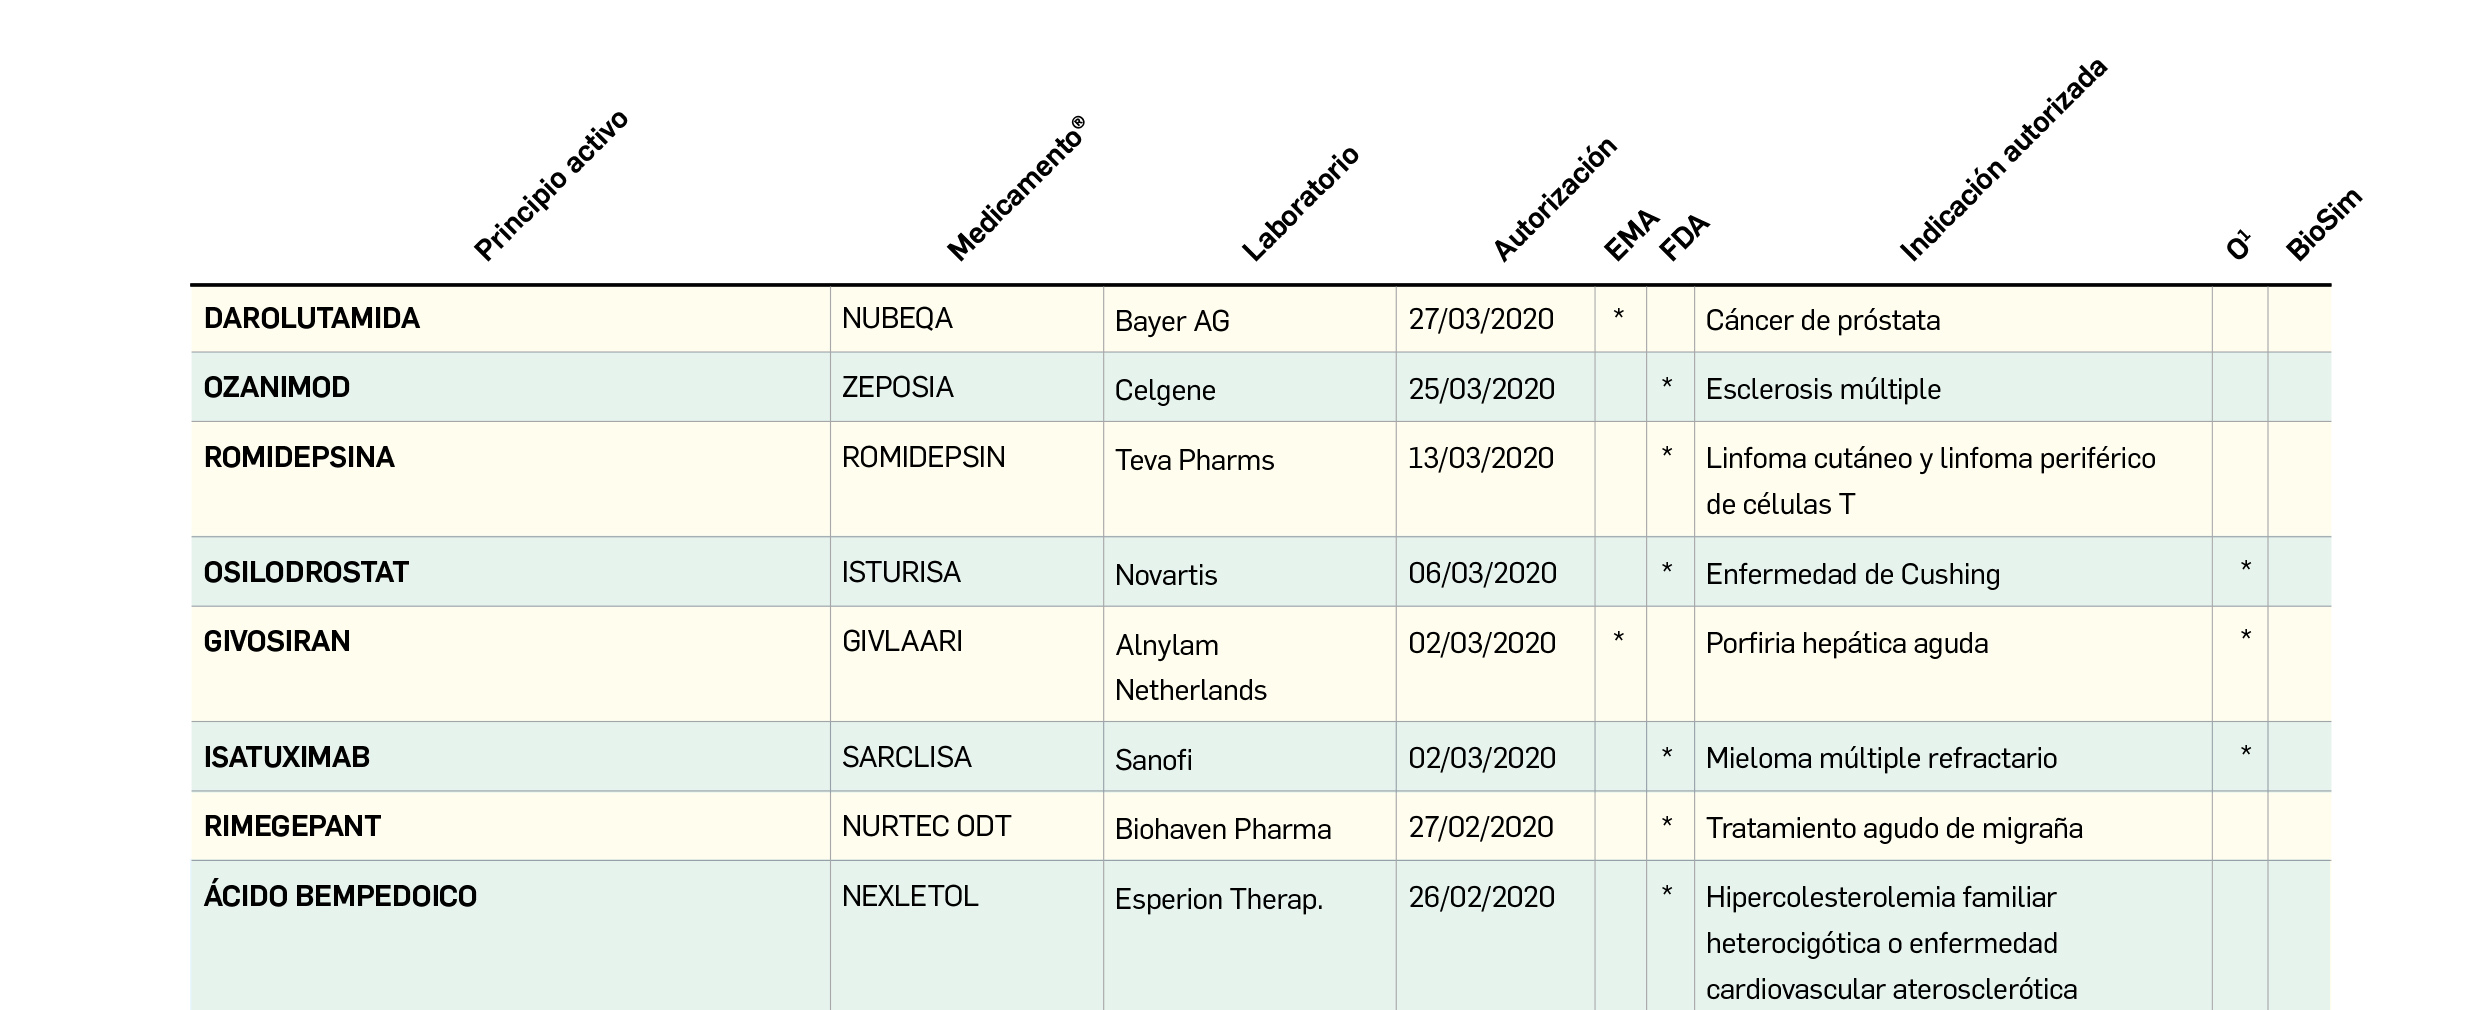
Task: Click the GIVOSIRAN active ingredient name
Action: [x=276, y=642]
